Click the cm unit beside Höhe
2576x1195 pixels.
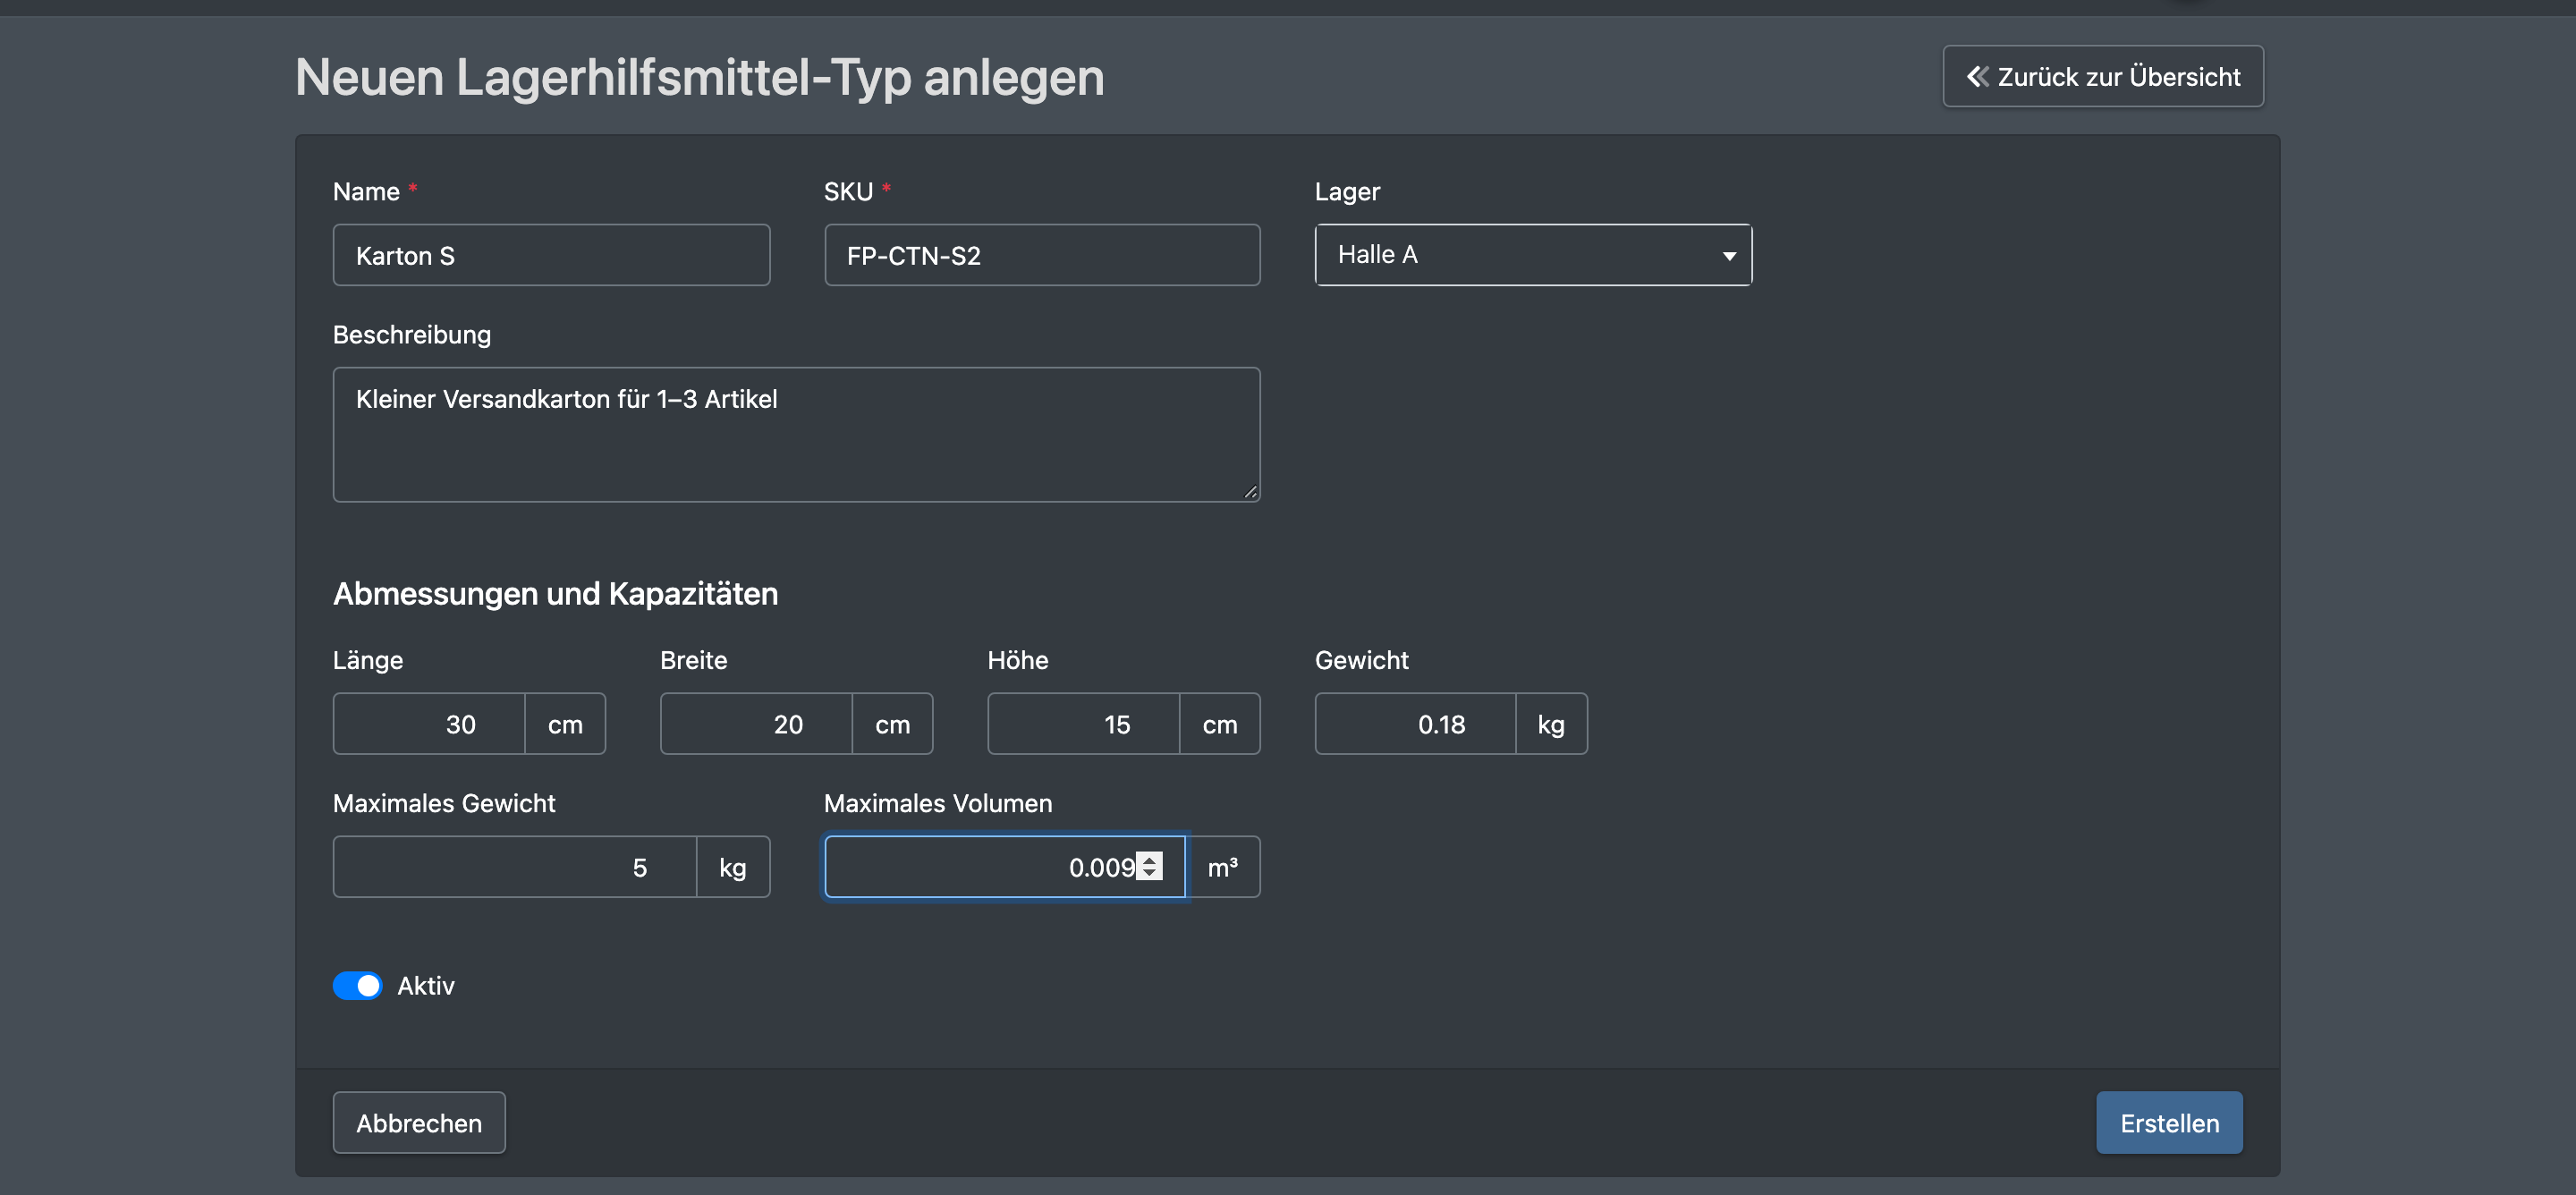[1219, 723]
